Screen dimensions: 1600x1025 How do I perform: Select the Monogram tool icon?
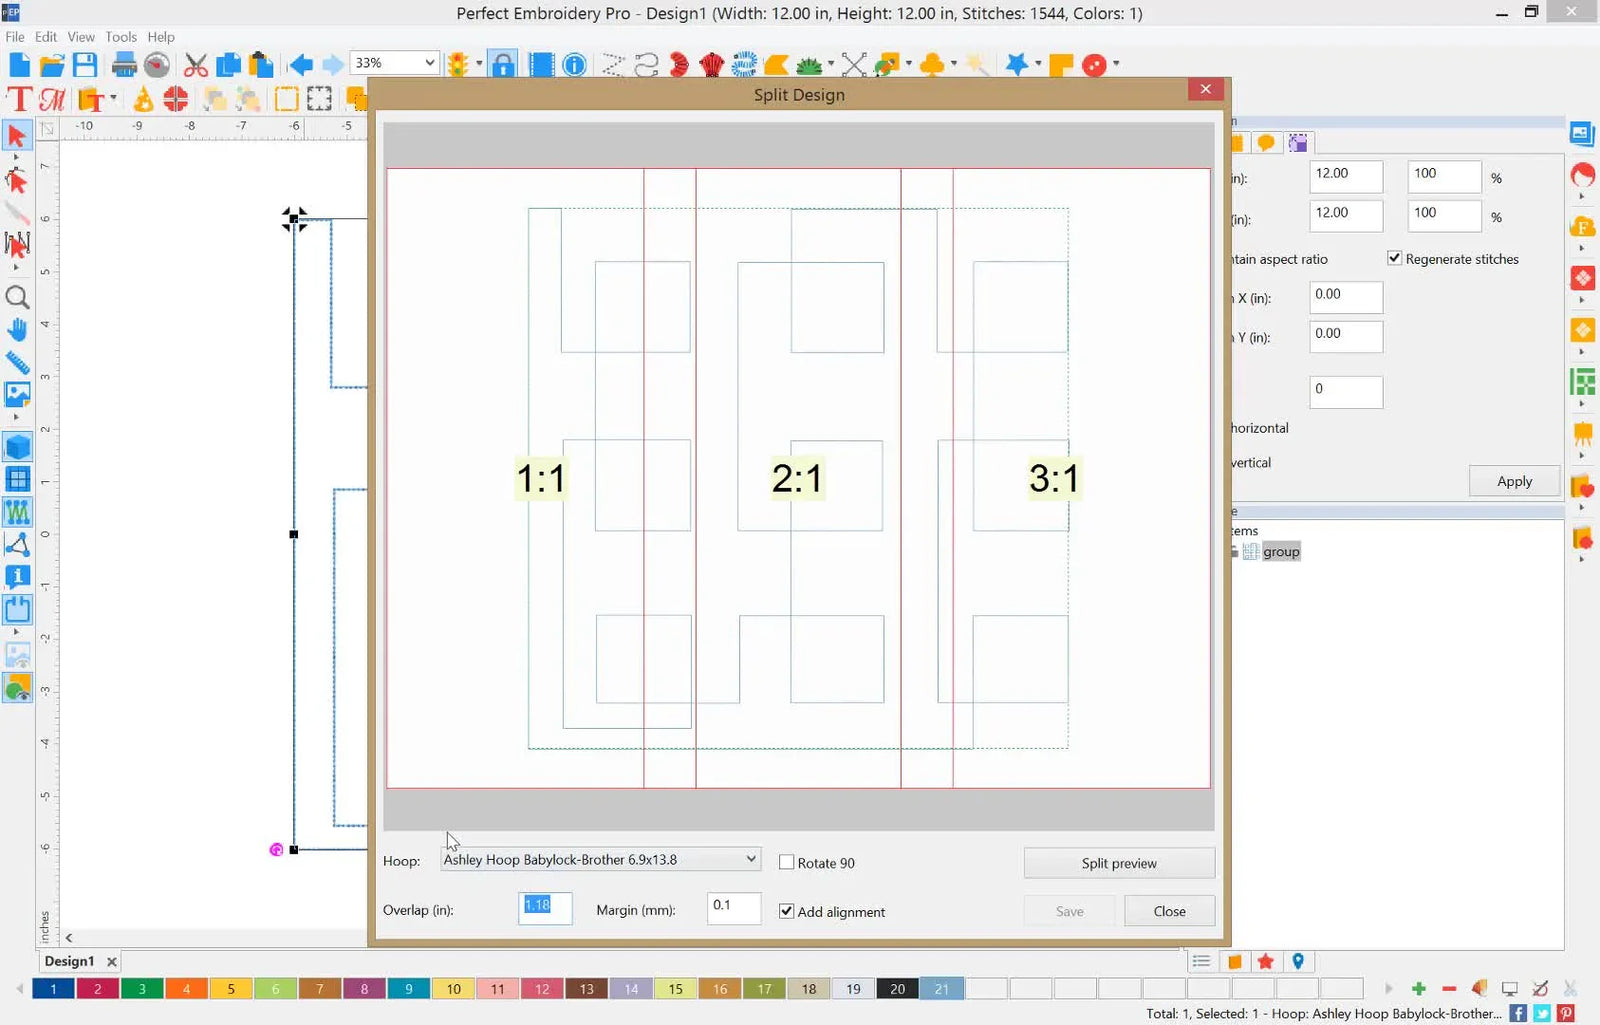pos(52,99)
